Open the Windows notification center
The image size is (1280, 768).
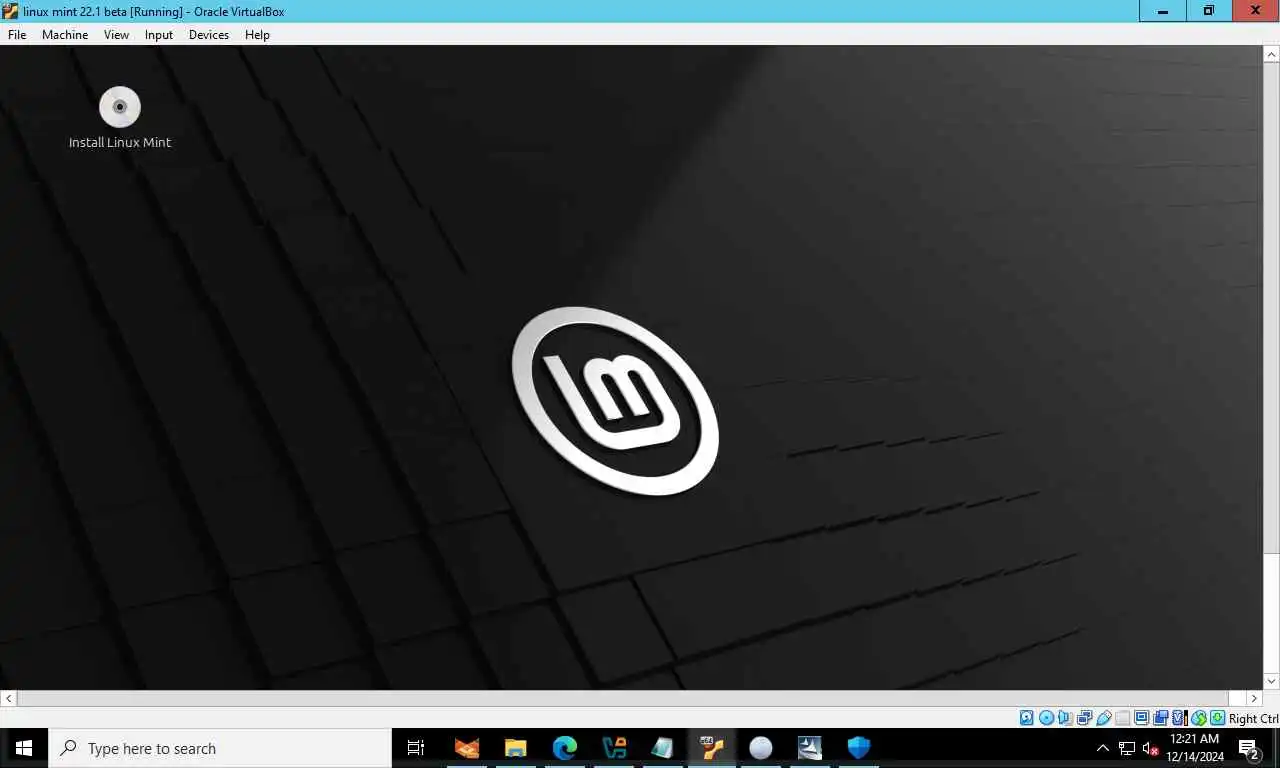(1250, 748)
